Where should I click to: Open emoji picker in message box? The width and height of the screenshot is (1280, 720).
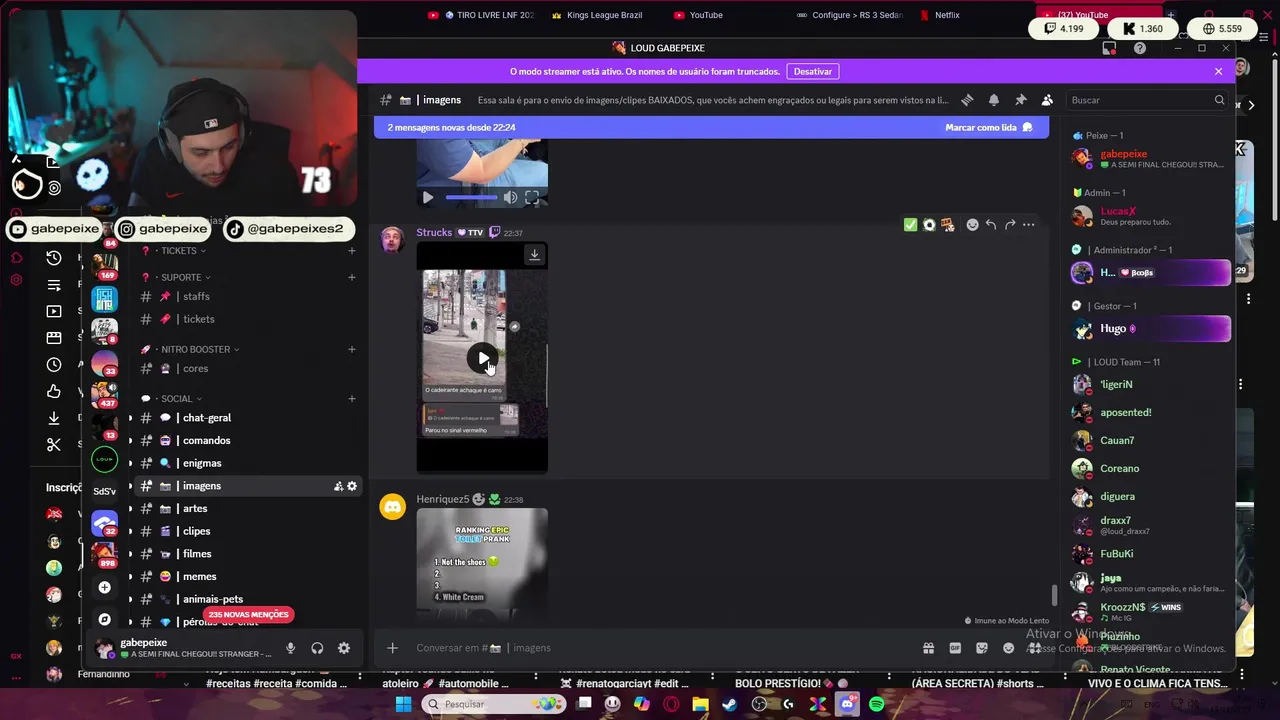tap(1008, 648)
